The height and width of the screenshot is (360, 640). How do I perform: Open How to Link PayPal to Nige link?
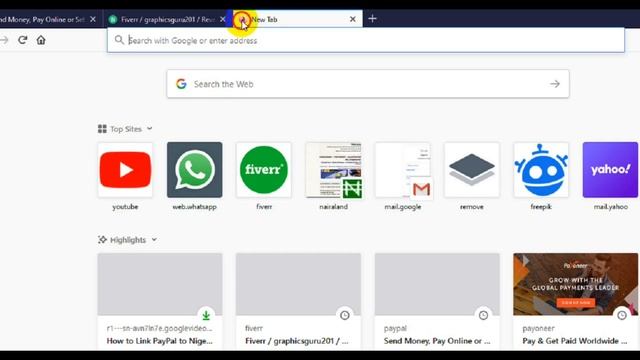pyautogui.click(x=160, y=341)
